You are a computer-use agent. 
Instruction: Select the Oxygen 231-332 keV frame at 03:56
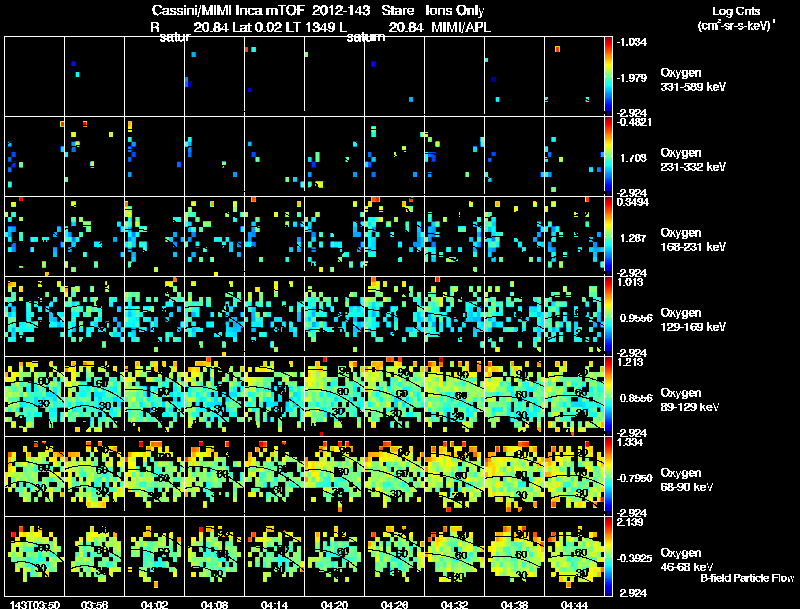[95, 157]
